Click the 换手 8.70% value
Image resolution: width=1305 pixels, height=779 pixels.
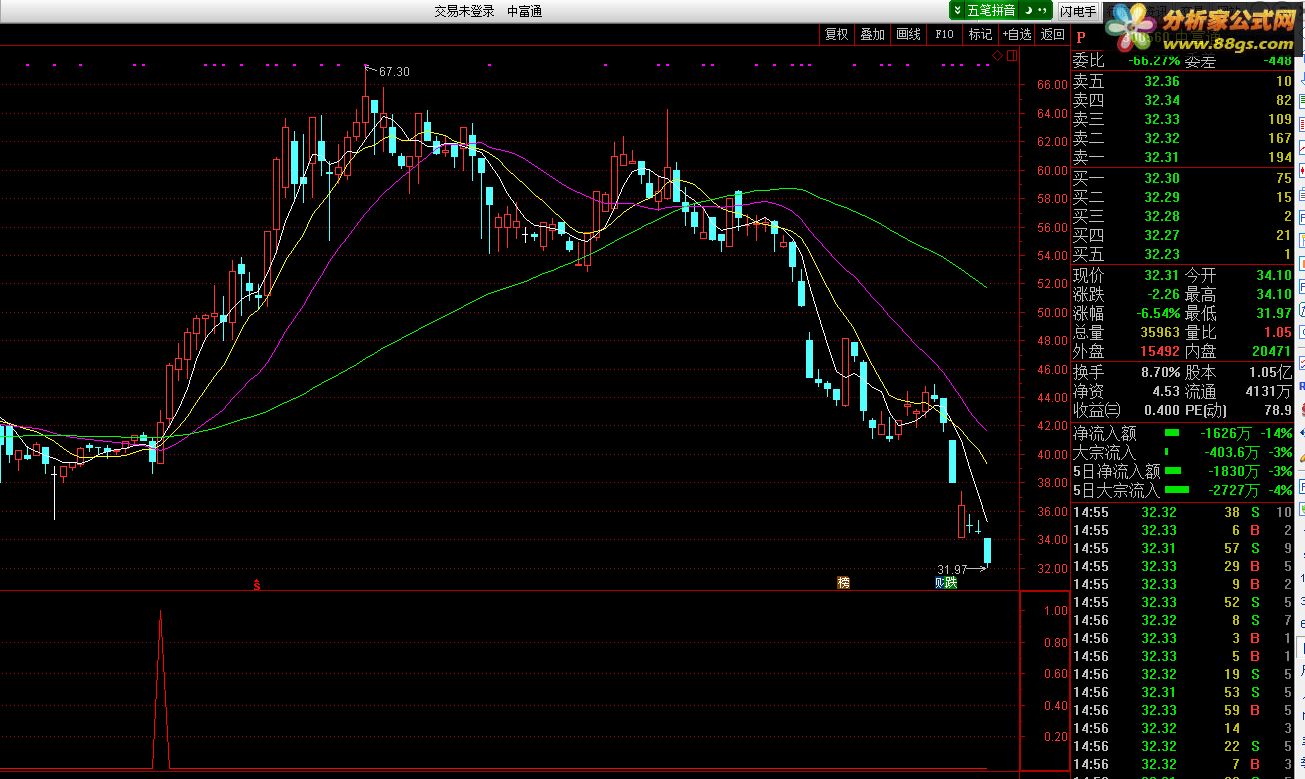(x=1160, y=372)
